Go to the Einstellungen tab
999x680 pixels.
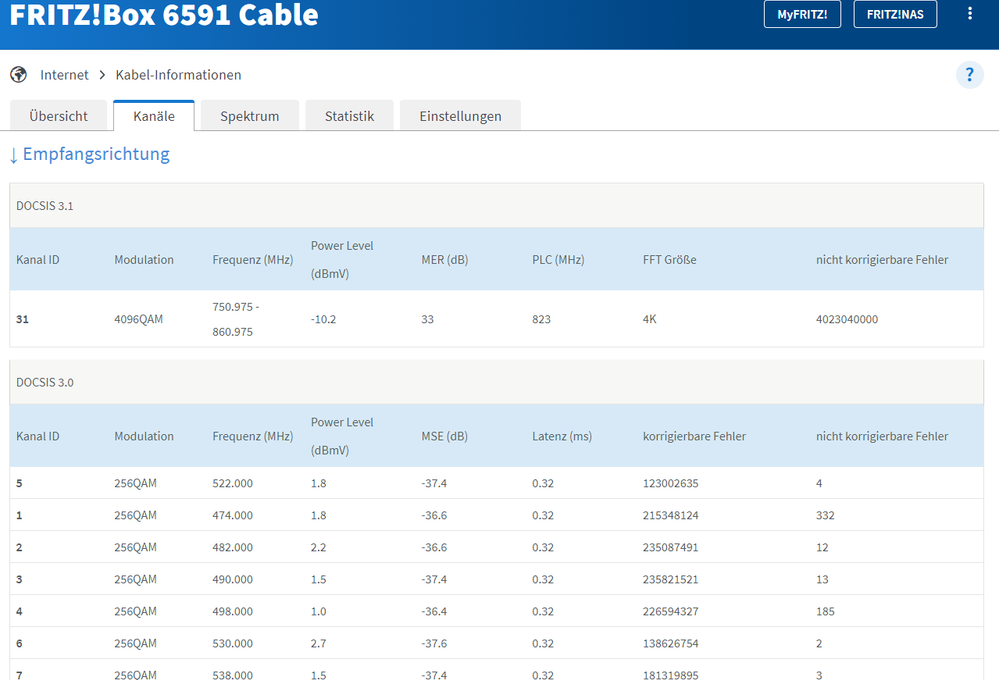(x=460, y=116)
